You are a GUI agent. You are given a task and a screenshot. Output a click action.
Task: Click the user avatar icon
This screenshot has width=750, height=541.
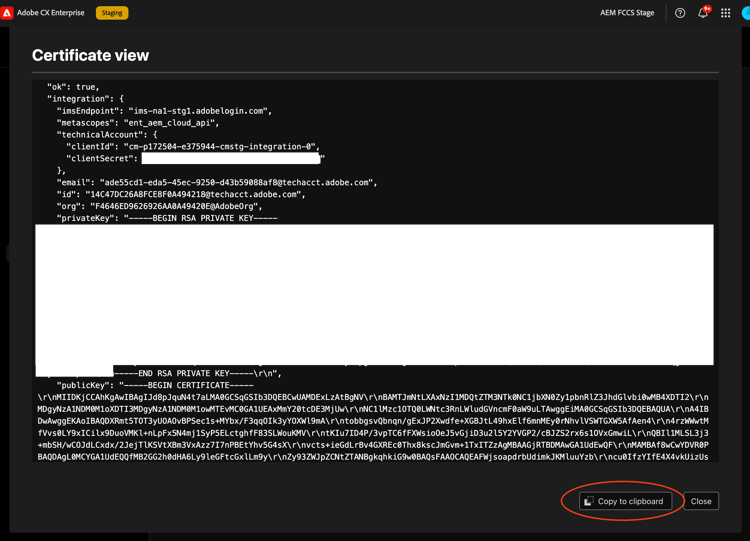pyautogui.click(x=746, y=13)
